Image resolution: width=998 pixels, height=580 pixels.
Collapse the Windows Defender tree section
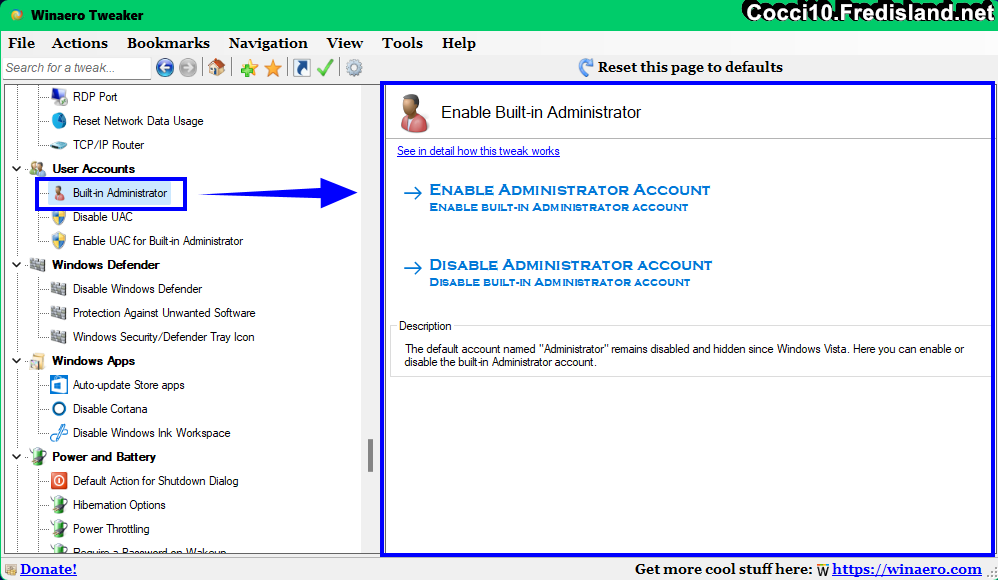point(17,265)
